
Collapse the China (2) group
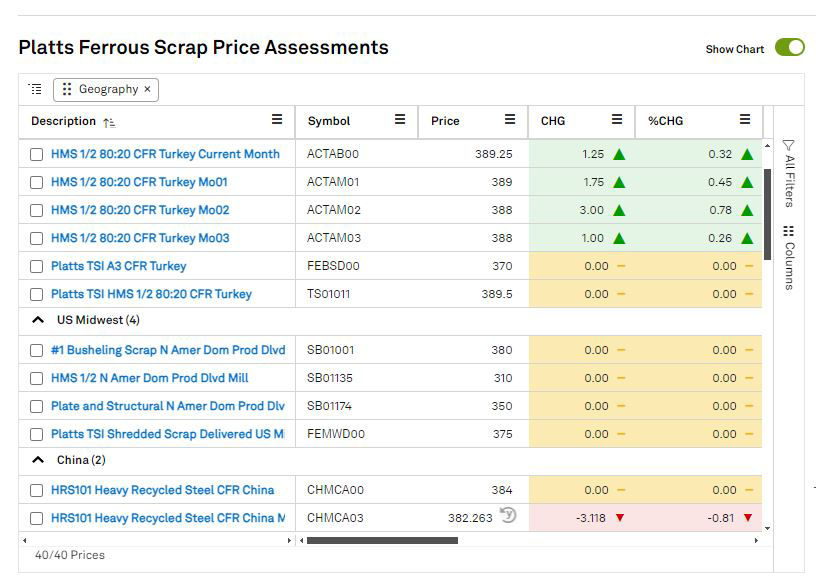pyautogui.click(x=38, y=461)
